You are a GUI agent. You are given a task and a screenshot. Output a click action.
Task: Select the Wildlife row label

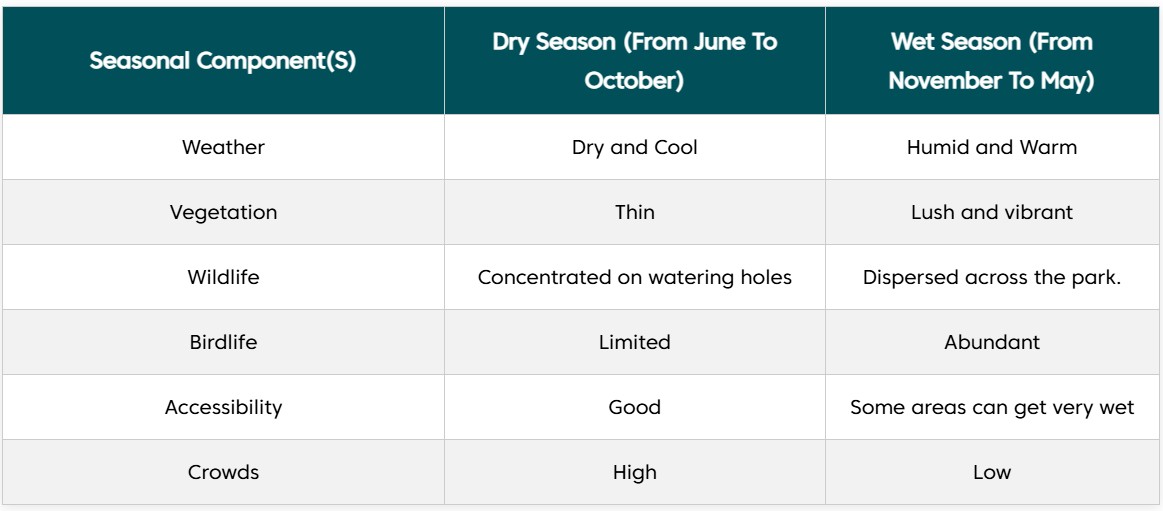[223, 277]
